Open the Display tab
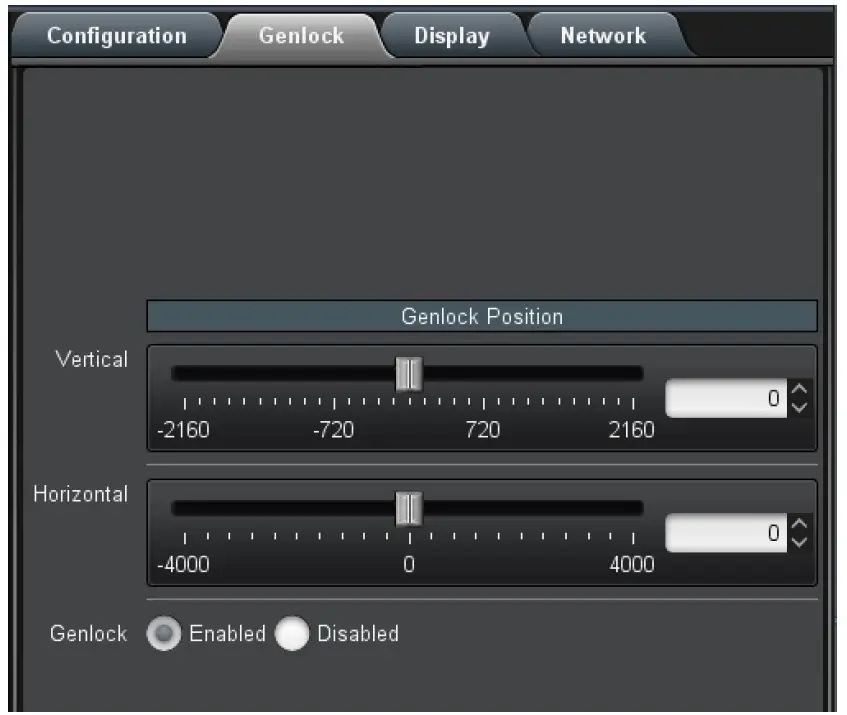 452,36
